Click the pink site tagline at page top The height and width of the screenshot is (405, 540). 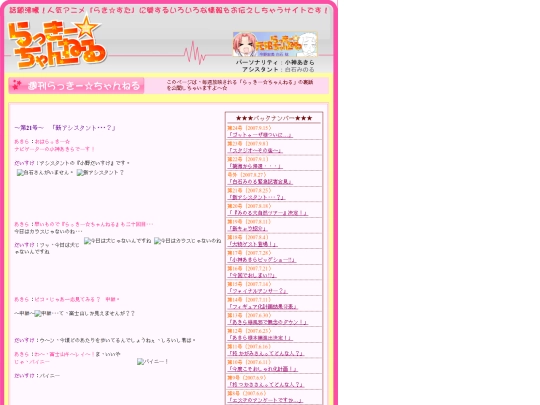click(168, 10)
